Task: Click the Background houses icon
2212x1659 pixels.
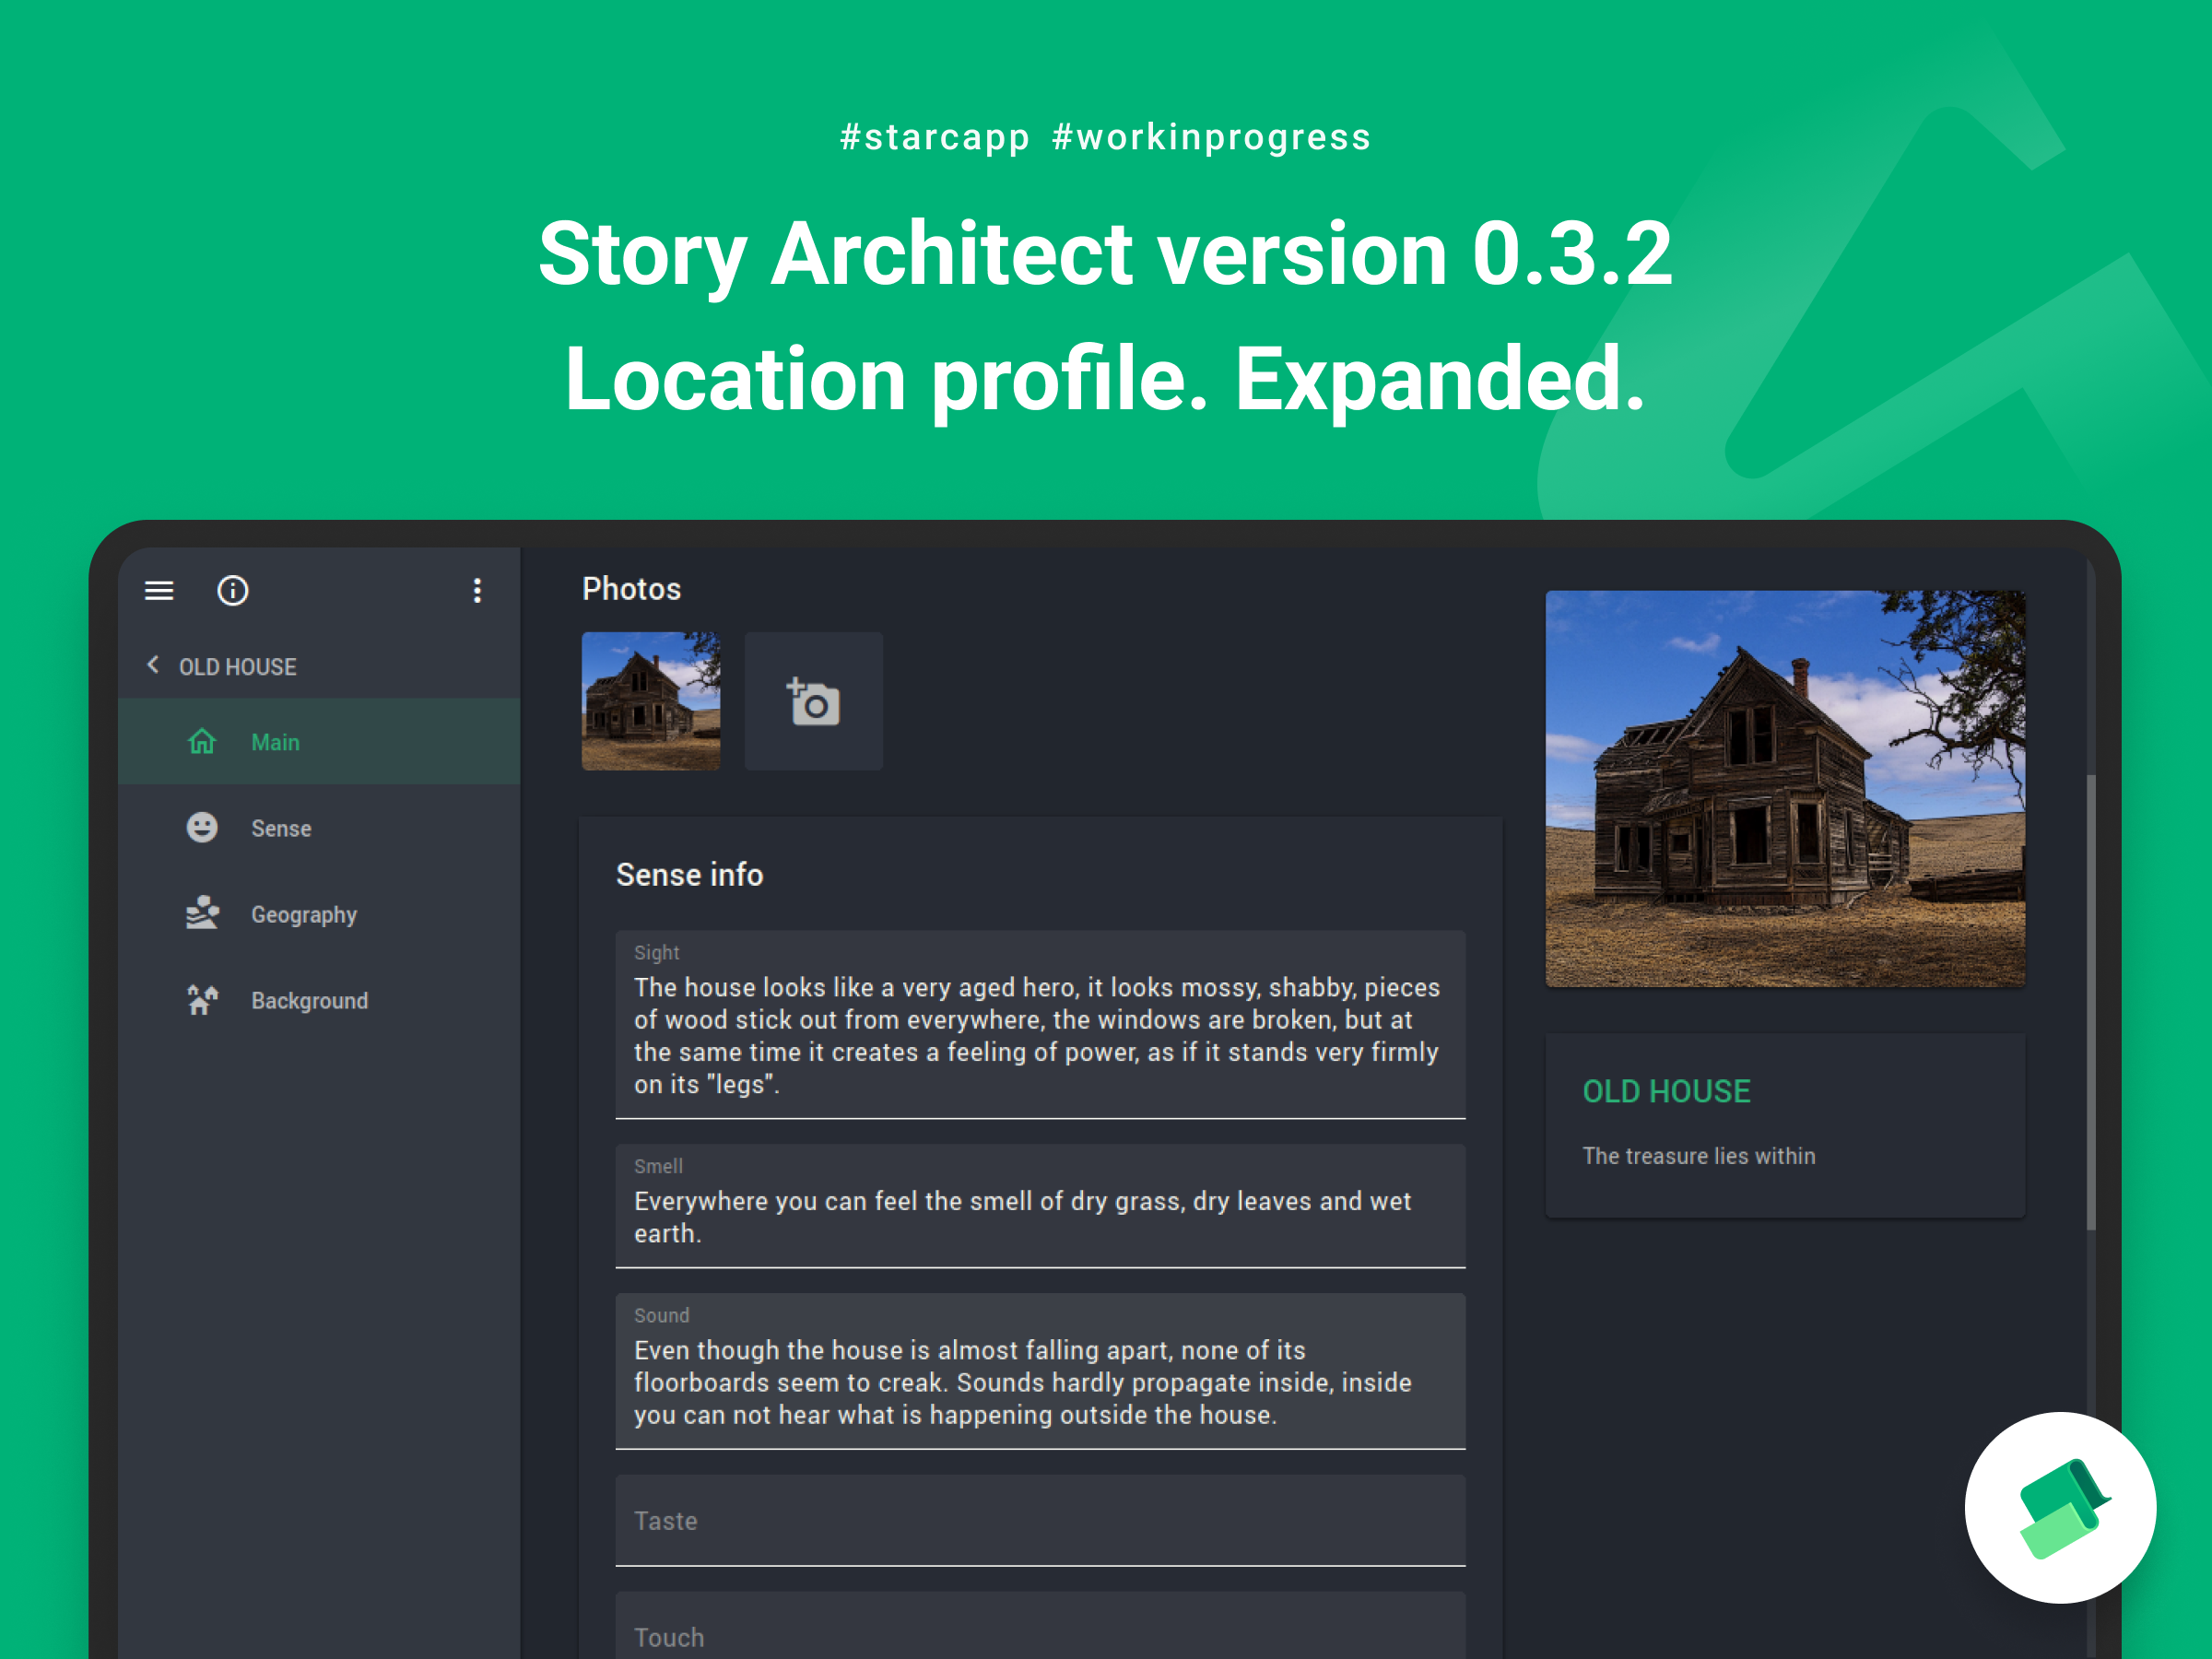Action: (202, 999)
